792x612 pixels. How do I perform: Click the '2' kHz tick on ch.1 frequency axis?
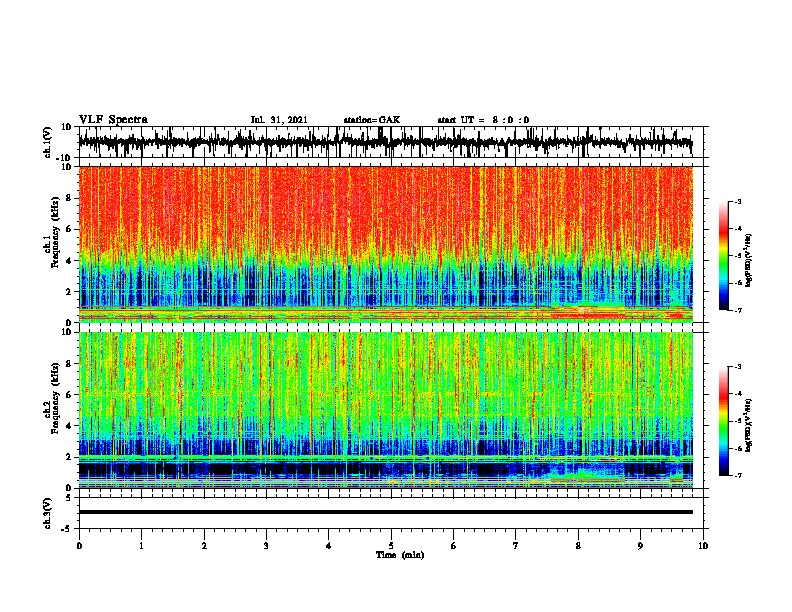(x=69, y=291)
